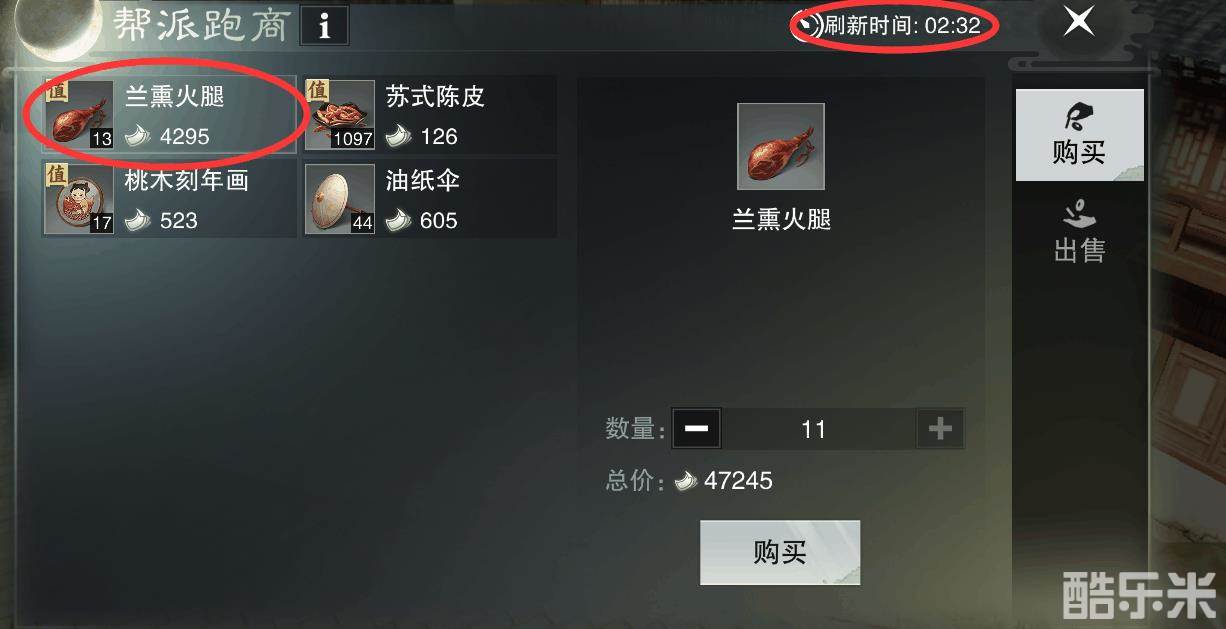
Task: Select the 苏式陈皮 item icon
Action: [x=340, y=115]
